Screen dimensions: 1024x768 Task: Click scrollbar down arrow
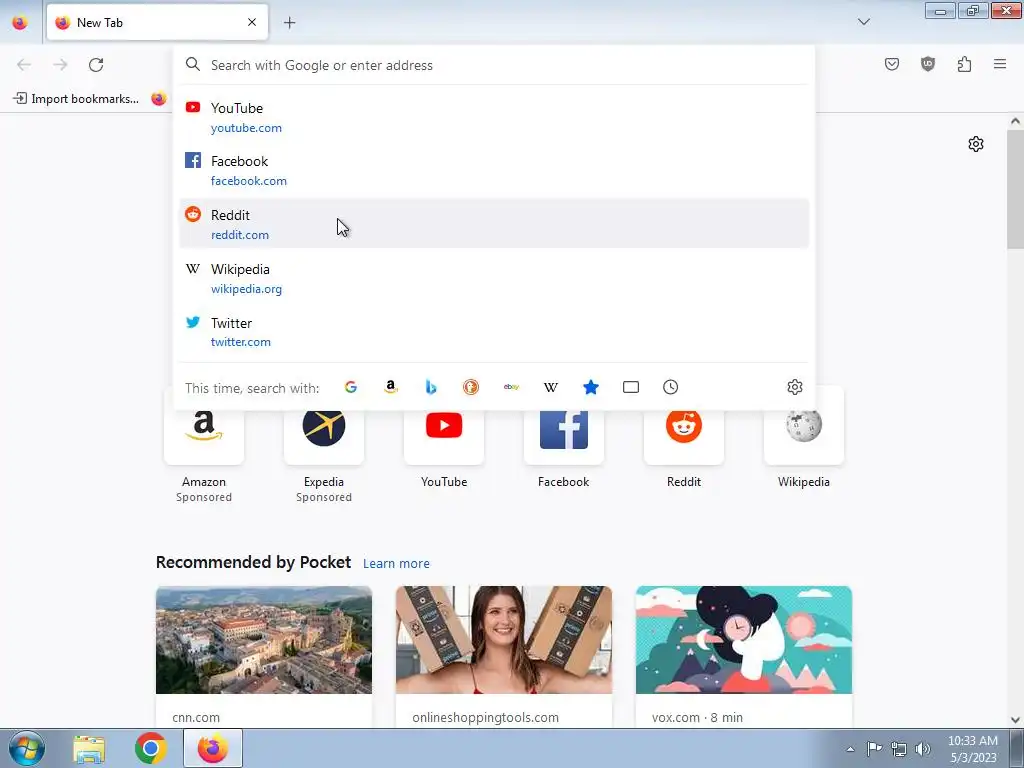coord(1016,720)
